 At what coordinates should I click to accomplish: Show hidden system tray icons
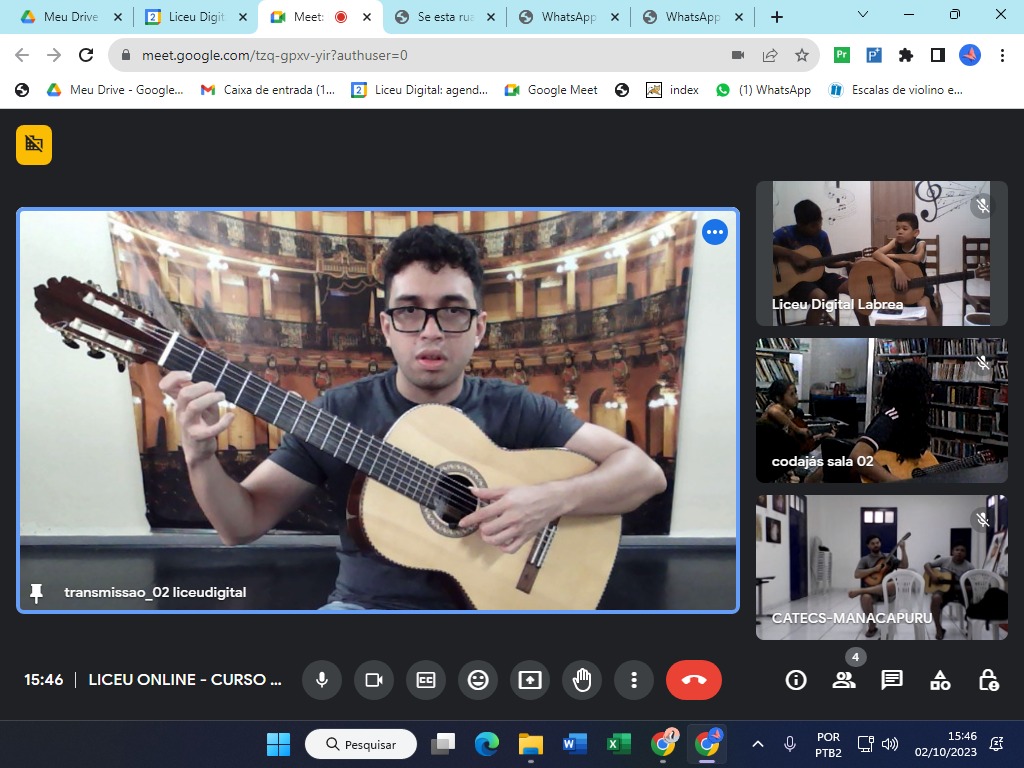[758, 744]
